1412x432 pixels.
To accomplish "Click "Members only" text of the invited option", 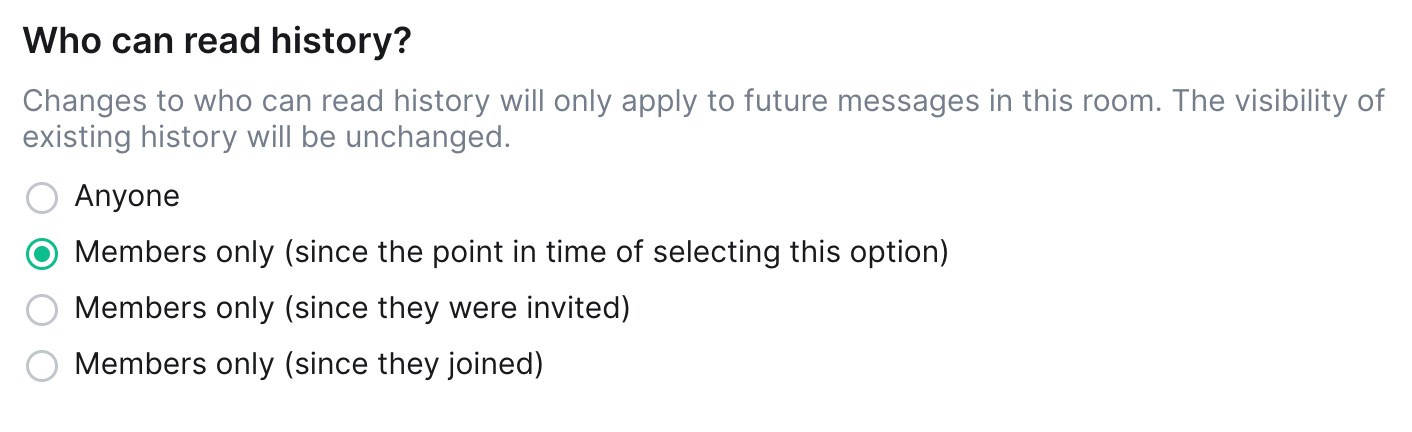I will pos(174,309).
